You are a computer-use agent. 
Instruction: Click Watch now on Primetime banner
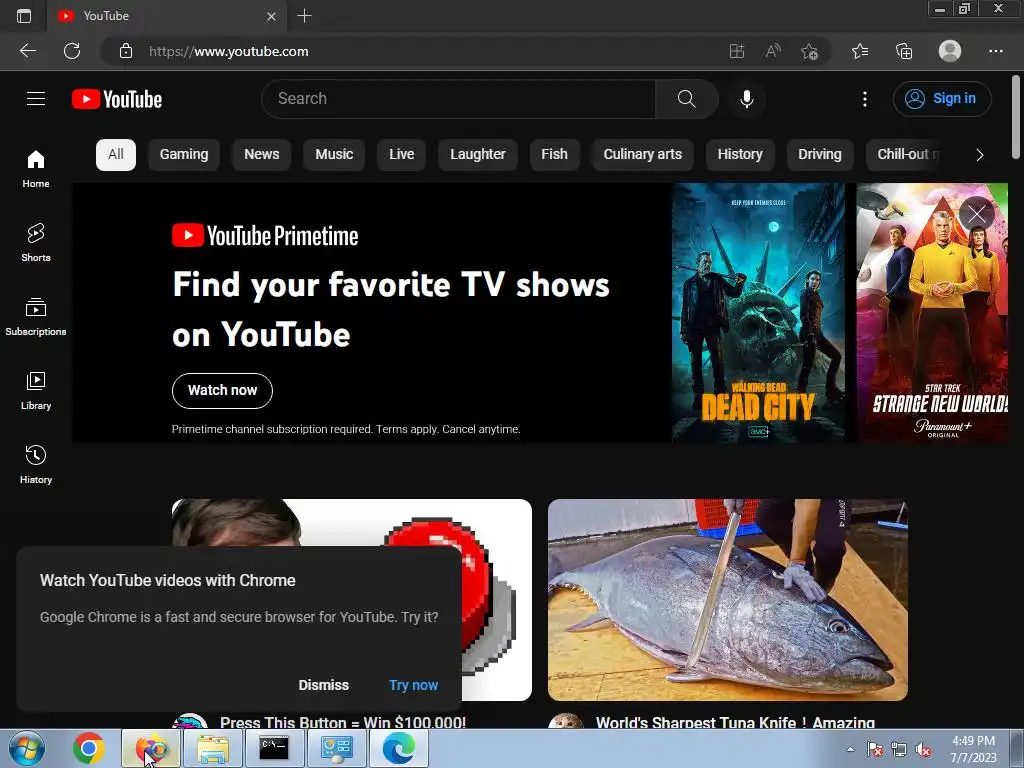222,391
